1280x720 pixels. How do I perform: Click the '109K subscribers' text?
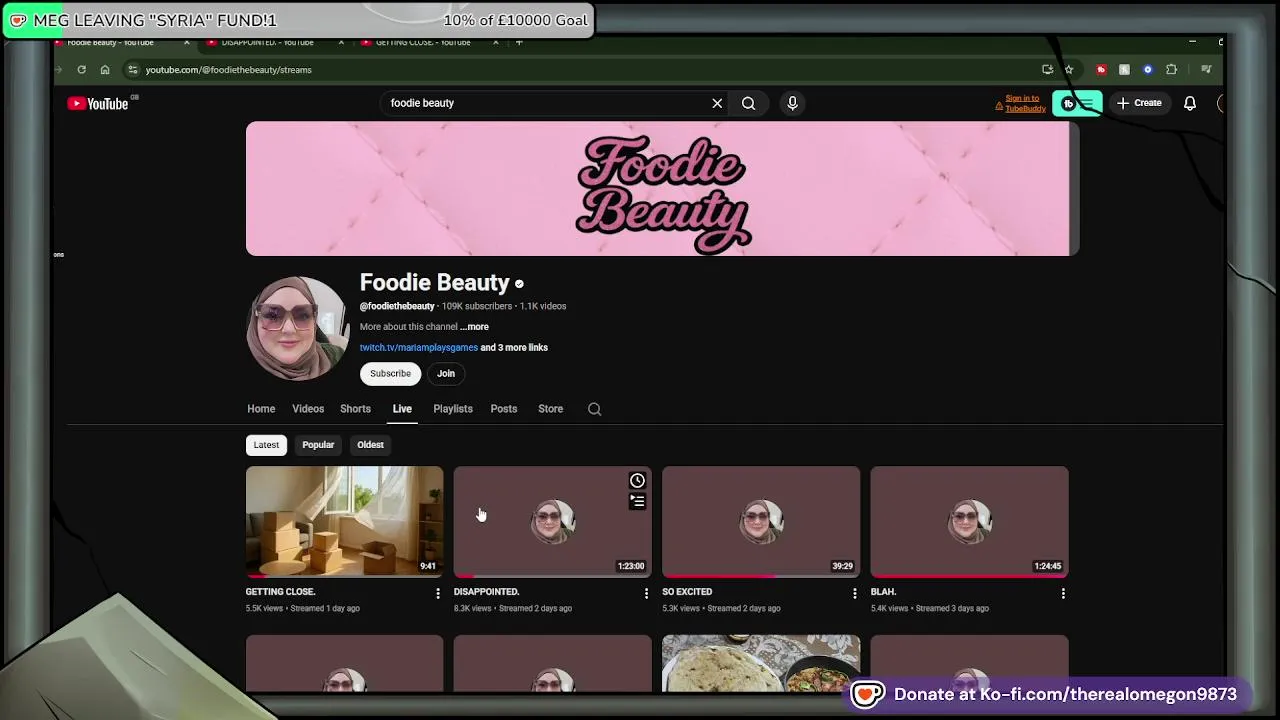476,306
